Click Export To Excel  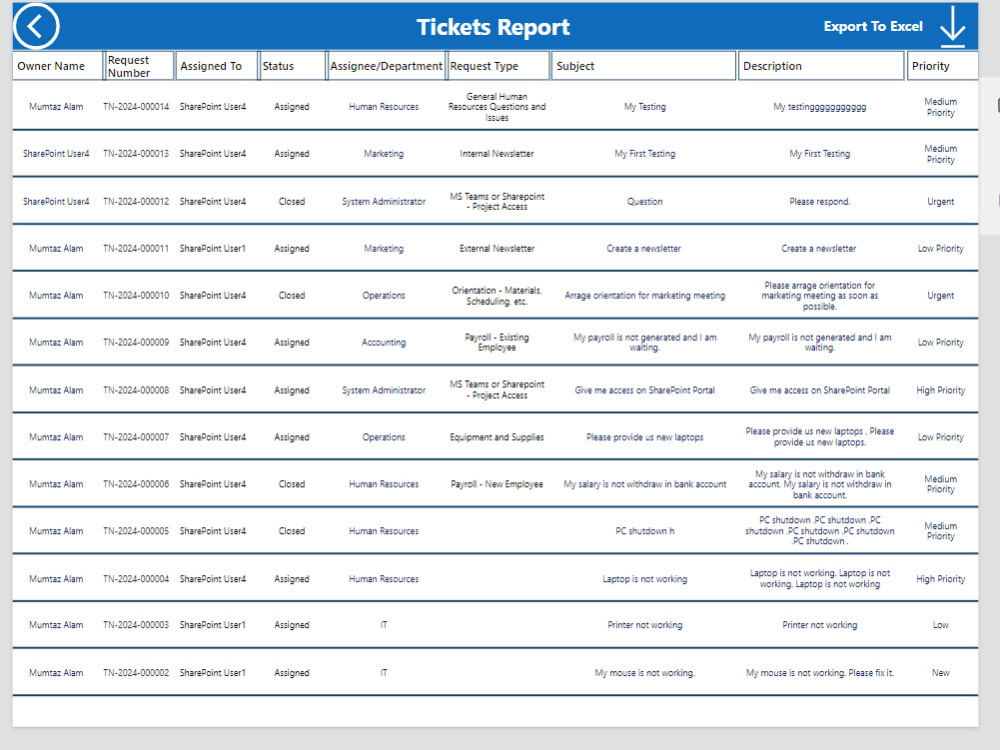(x=872, y=26)
